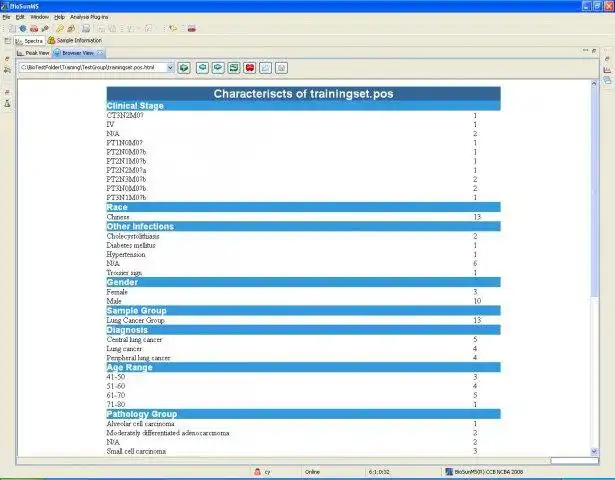The image size is (615, 480).
Task: Click the single yellow key toolbar icon
Action: coord(60,28)
